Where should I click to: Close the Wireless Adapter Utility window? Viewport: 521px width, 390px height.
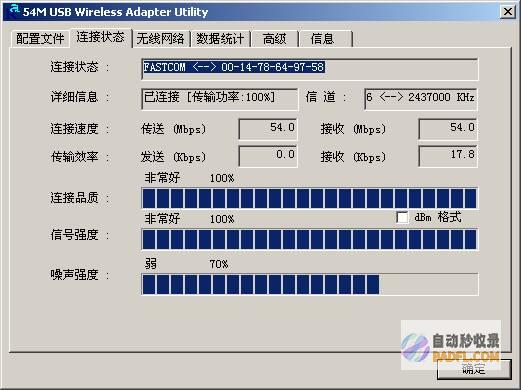pyautogui.click(x=508, y=12)
